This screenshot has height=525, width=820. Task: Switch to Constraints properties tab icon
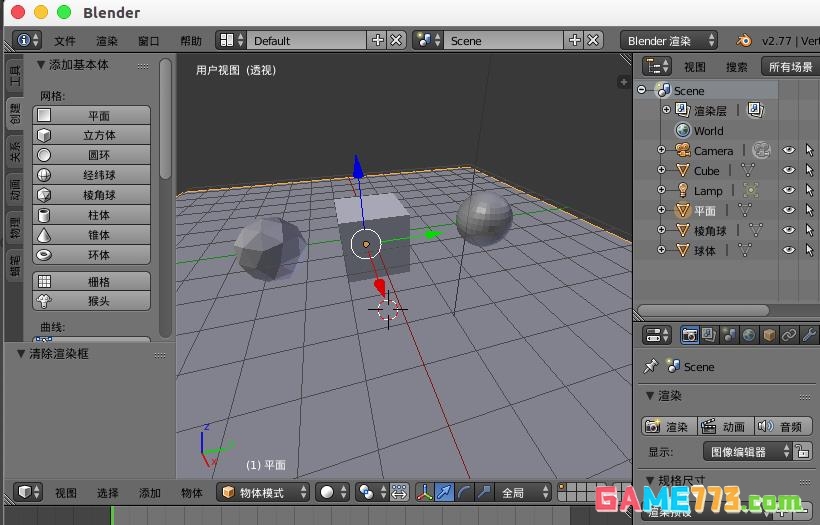pyautogui.click(x=788, y=335)
